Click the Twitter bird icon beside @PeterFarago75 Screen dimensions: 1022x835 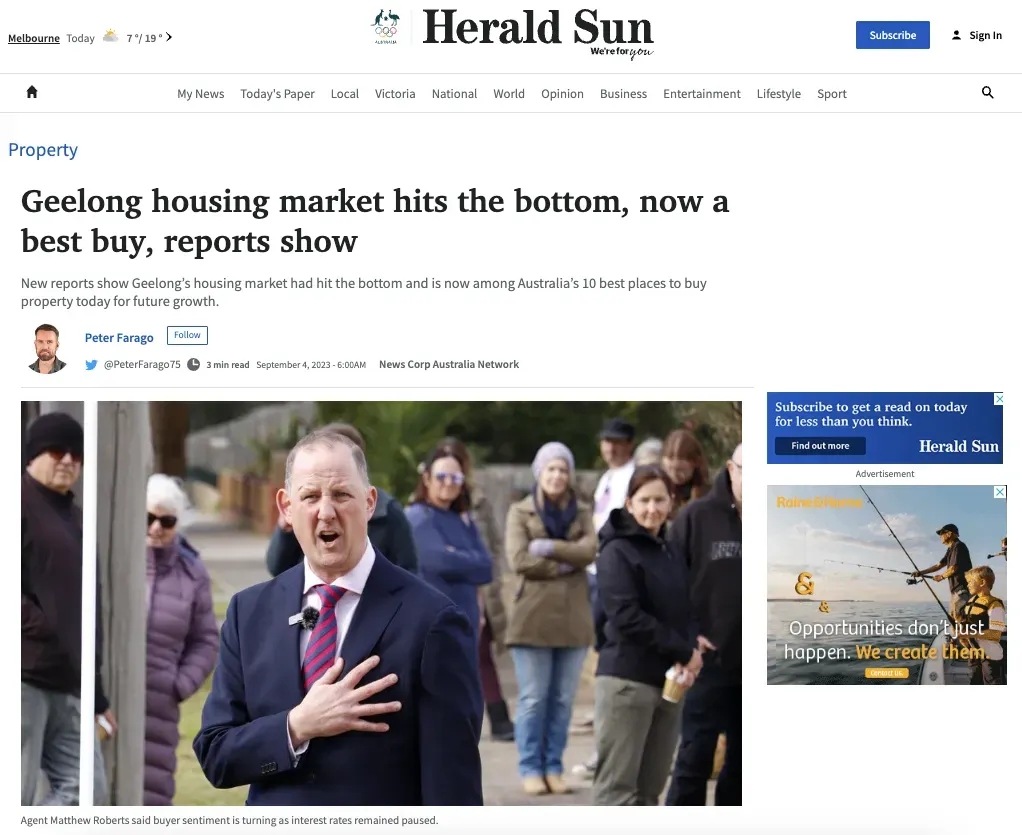click(91, 364)
